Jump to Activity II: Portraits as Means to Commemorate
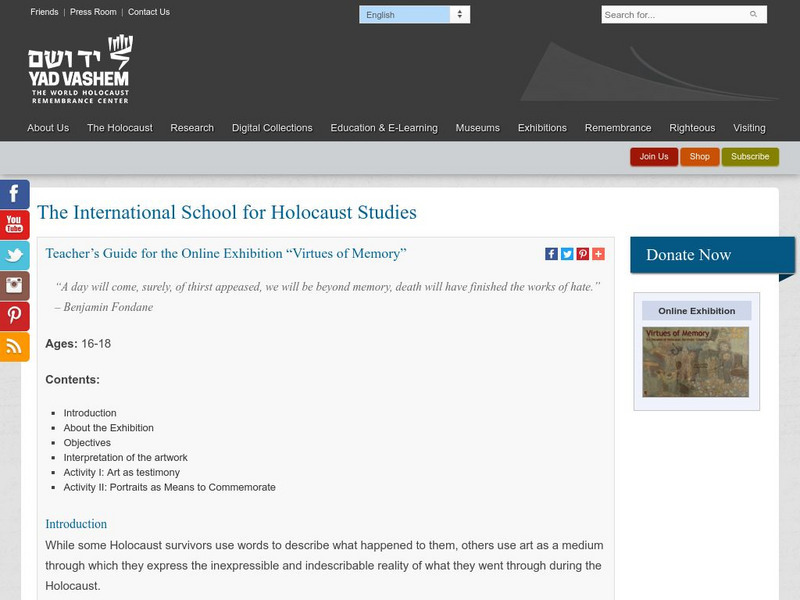This screenshot has height=600, width=800. click(x=169, y=487)
